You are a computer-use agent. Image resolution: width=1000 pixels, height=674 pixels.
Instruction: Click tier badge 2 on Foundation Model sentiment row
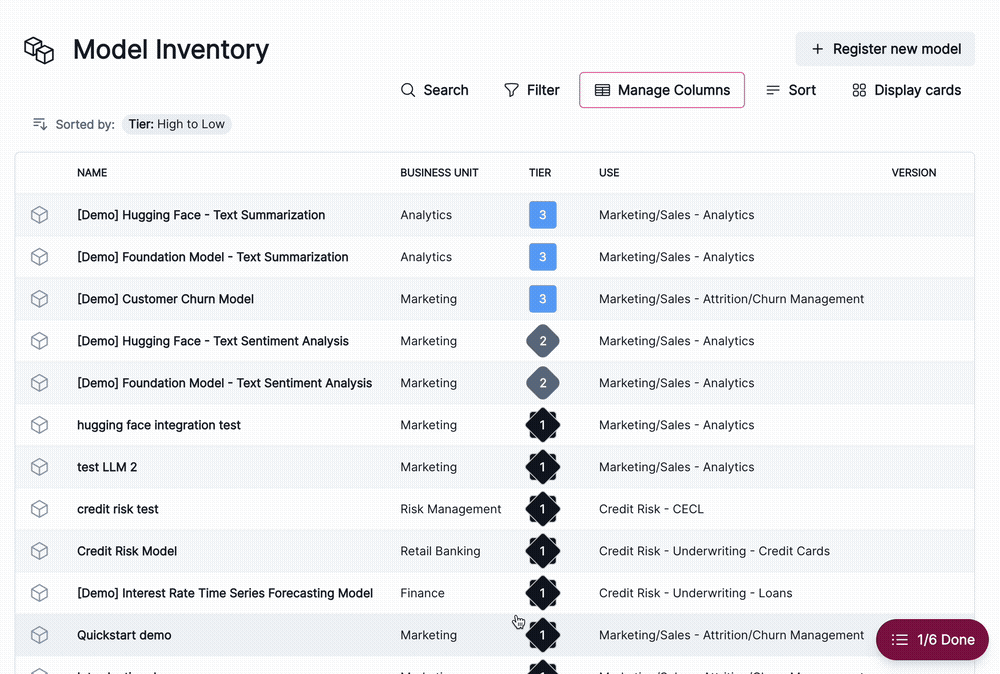[542, 383]
